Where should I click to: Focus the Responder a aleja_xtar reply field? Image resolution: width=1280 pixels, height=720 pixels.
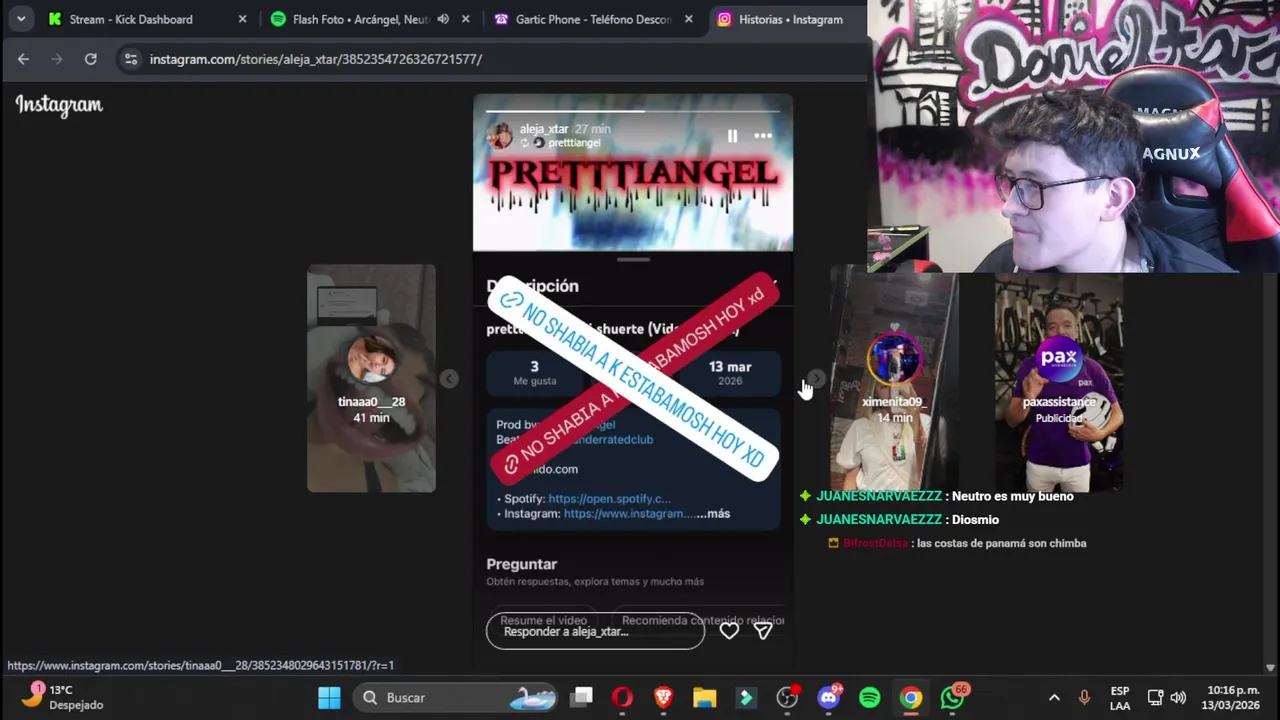(x=595, y=631)
